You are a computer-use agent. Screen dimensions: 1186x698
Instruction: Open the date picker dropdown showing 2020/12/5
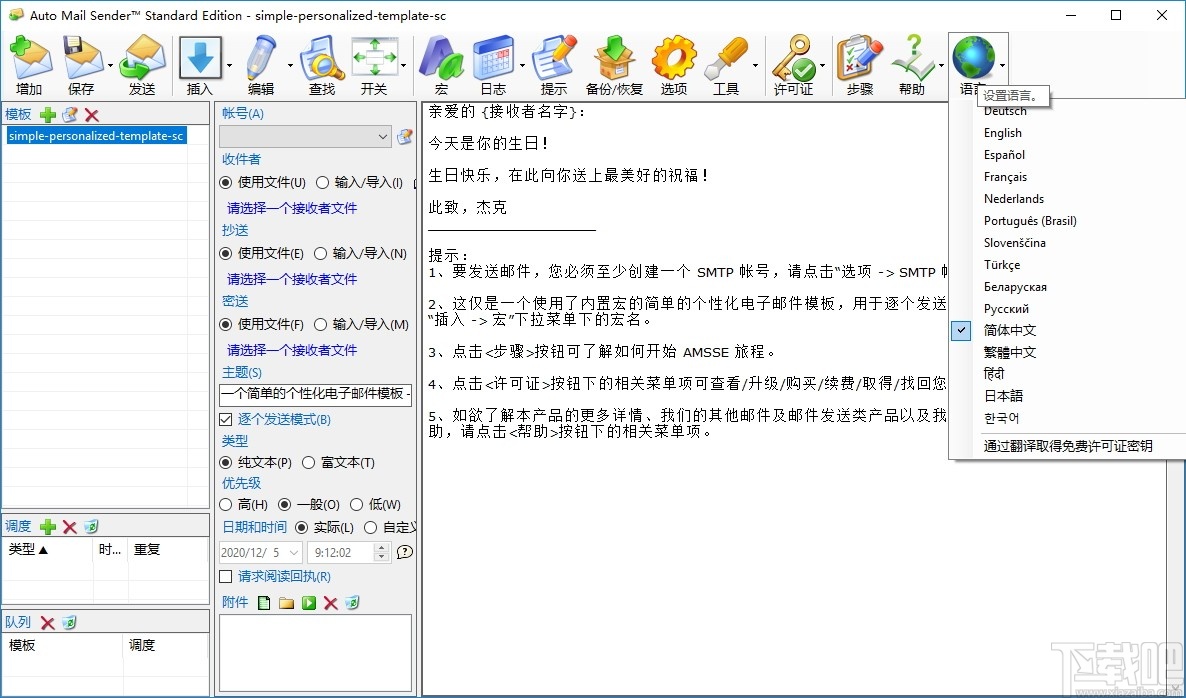pyautogui.click(x=292, y=552)
